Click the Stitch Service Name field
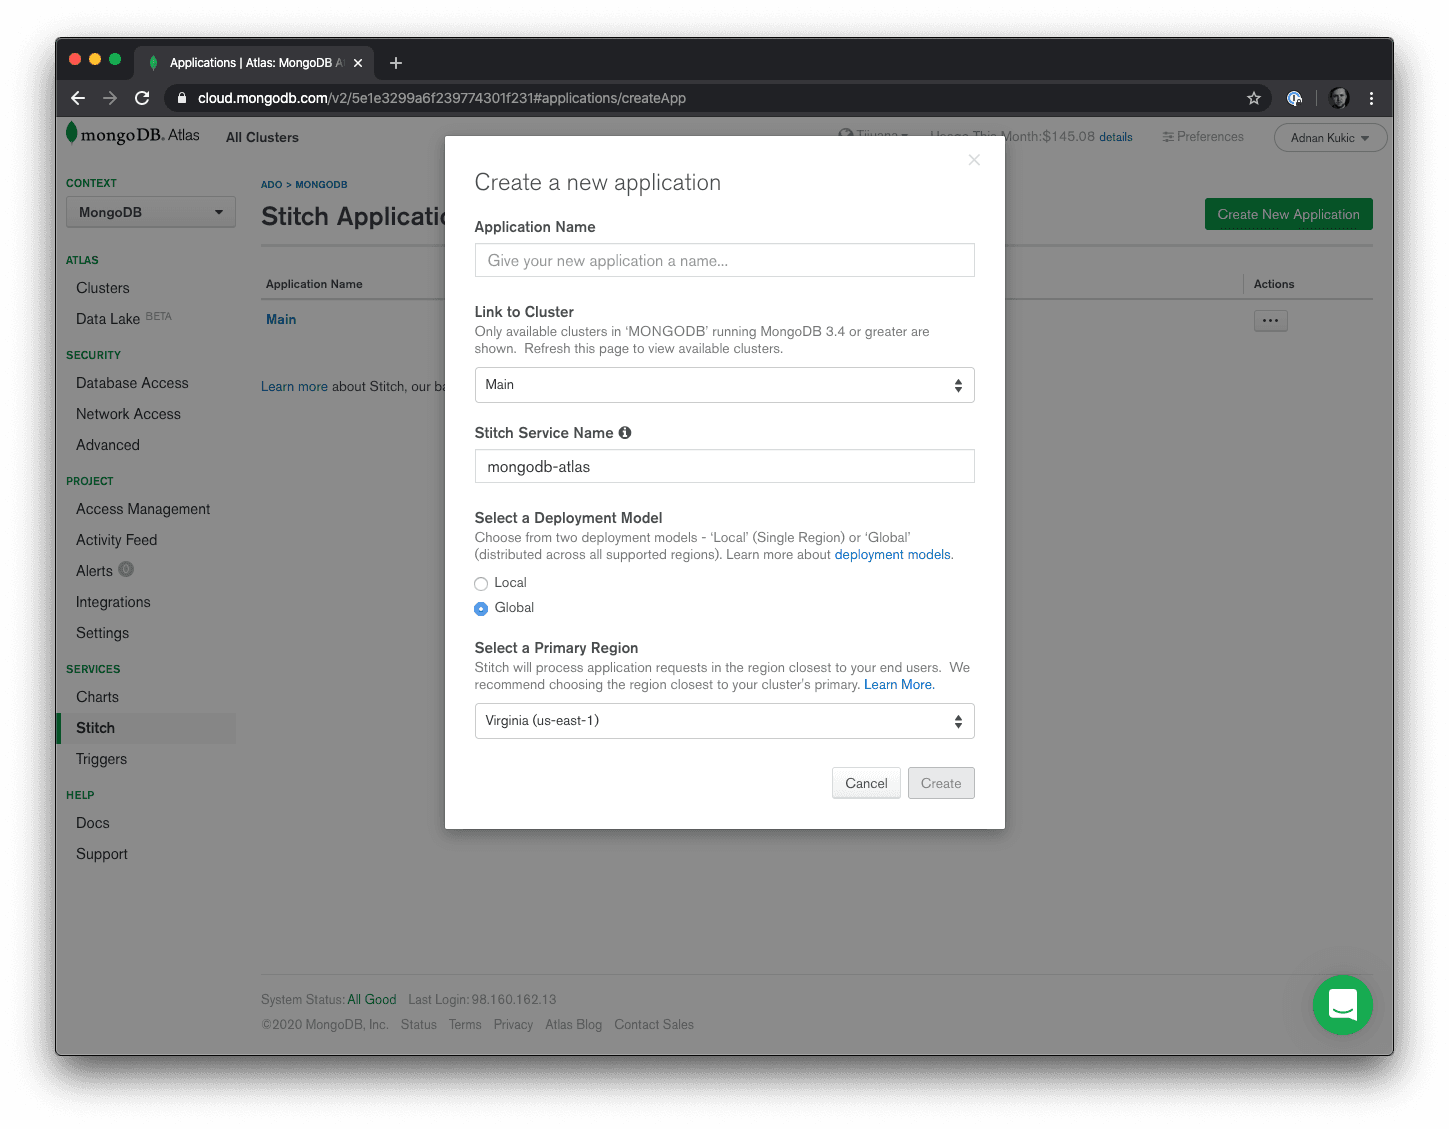The height and width of the screenshot is (1129, 1449). pos(724,467)
